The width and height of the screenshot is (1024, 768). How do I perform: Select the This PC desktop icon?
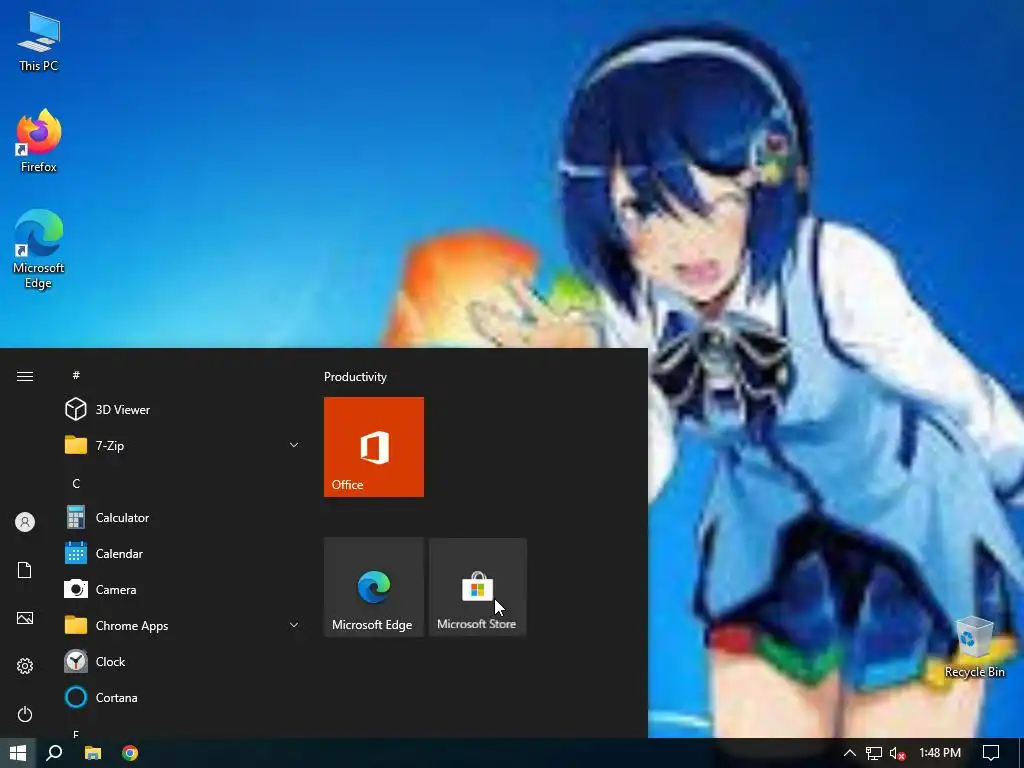pyautogui.click(x=39, y=42)
